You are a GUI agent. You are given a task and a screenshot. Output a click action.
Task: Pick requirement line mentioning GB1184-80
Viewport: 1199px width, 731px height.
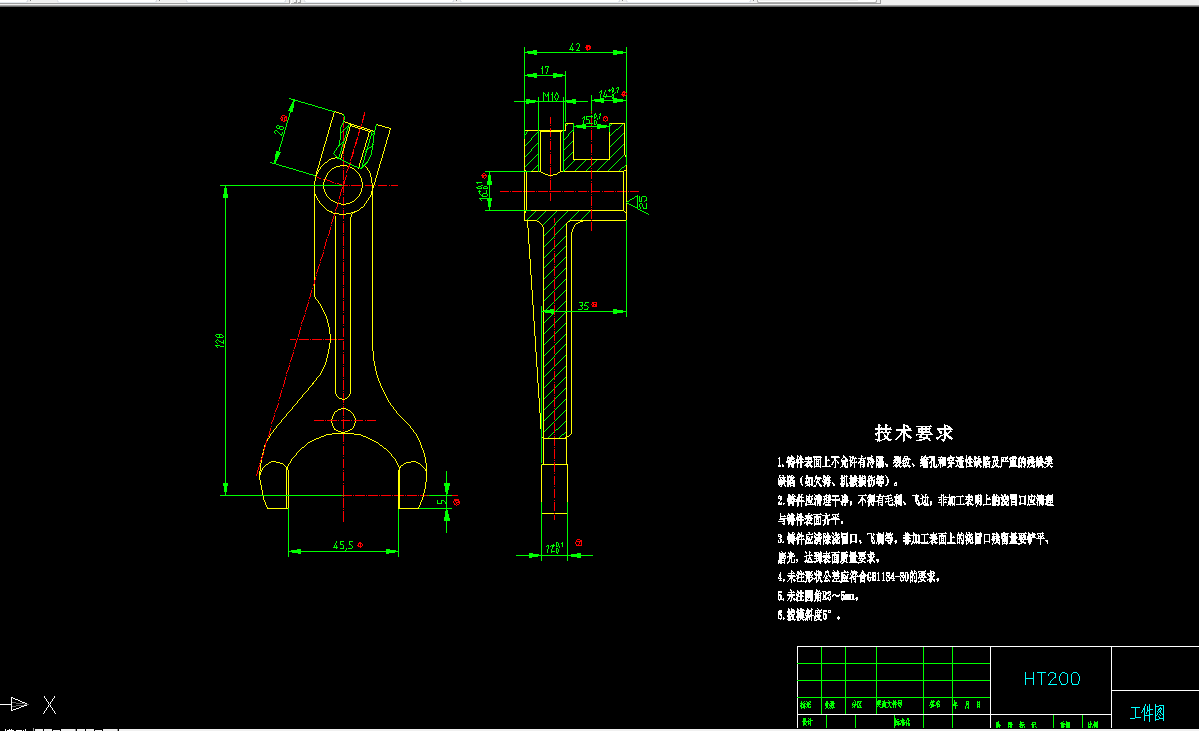858,577
